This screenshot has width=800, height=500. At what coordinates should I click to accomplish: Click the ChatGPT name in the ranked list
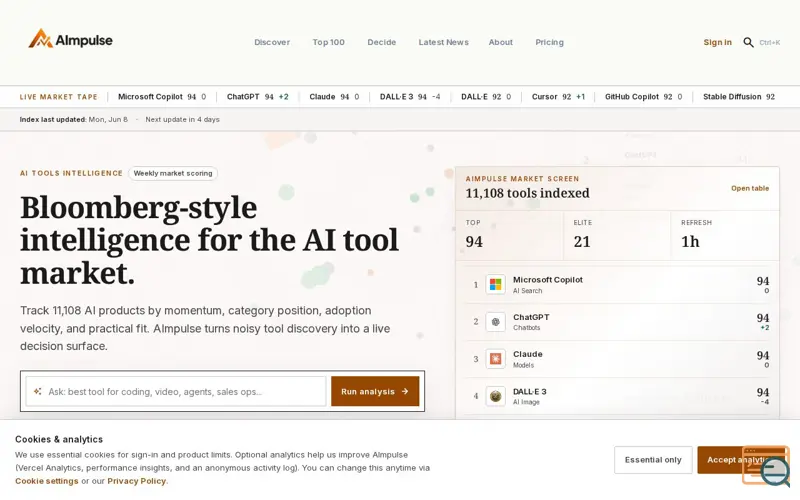pyautogui.click(x=531, y=317)
